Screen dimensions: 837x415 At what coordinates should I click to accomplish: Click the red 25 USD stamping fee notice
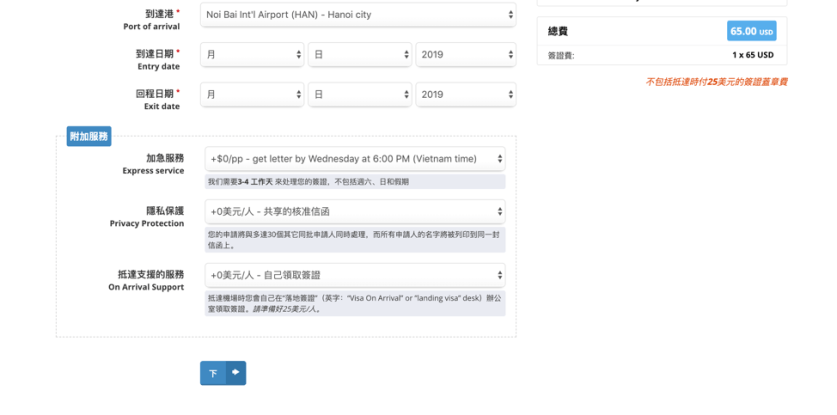tap(716, 82)
